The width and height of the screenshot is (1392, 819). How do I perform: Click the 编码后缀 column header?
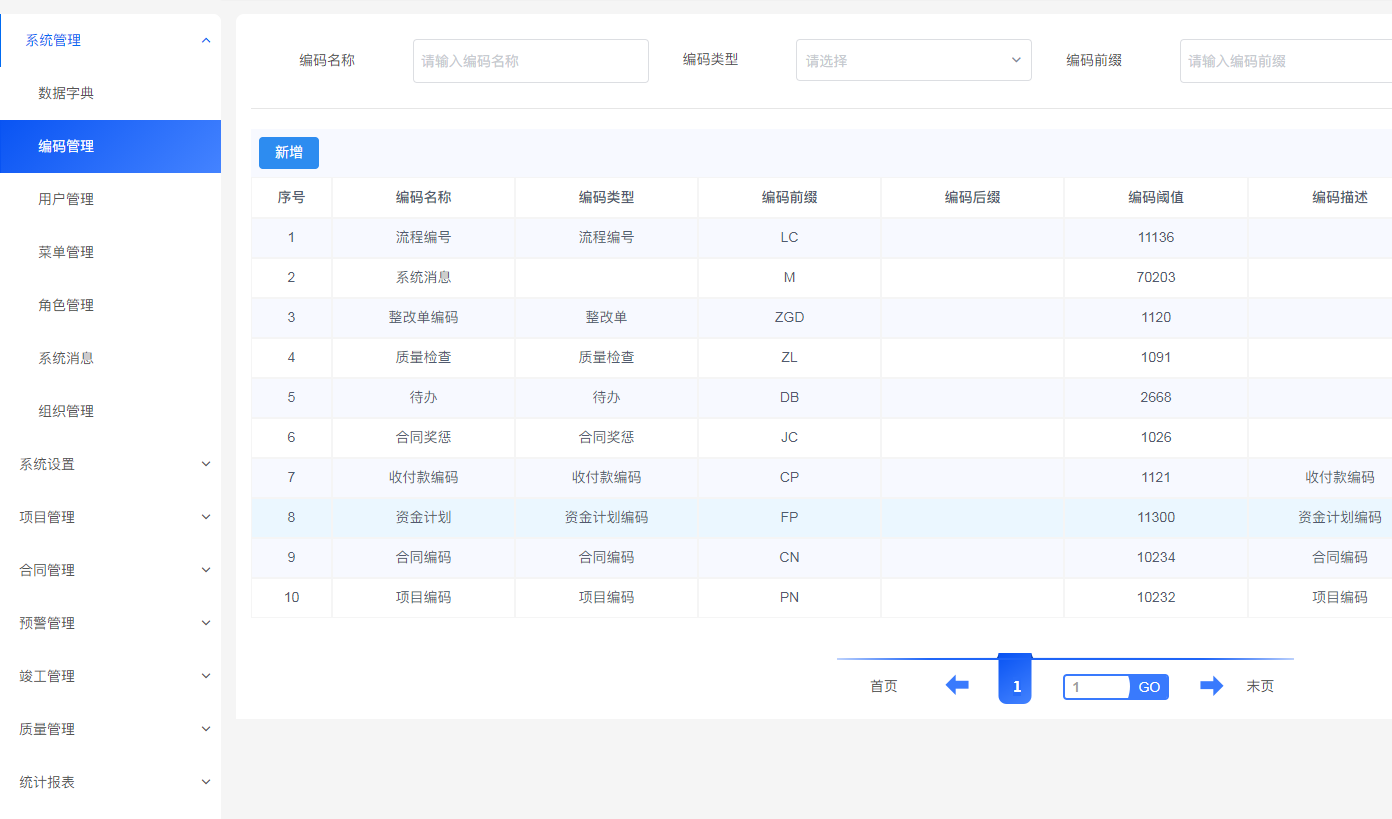coord(973,197)
